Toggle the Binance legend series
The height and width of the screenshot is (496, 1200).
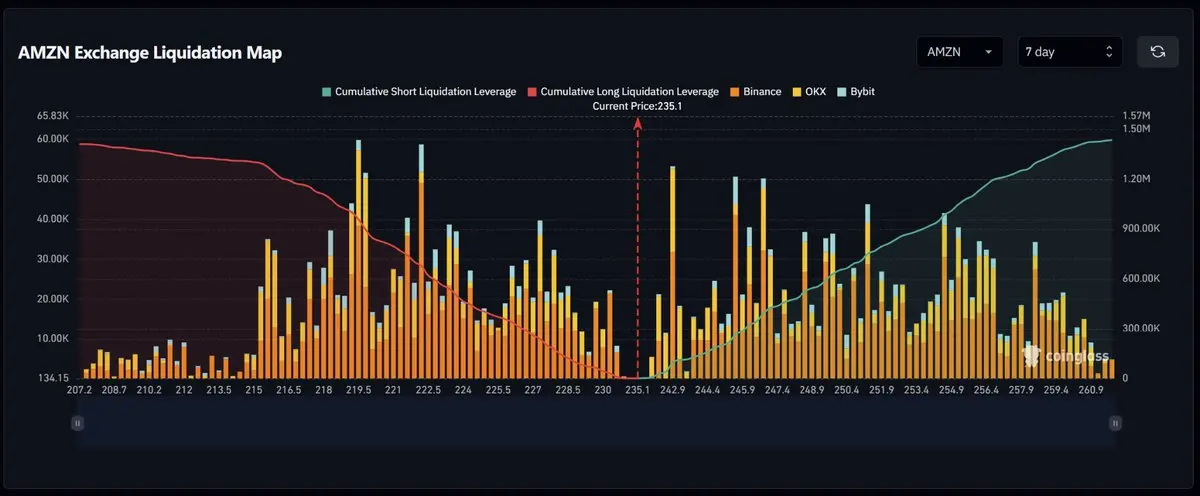pyautogui.click(x=755, y=91)
